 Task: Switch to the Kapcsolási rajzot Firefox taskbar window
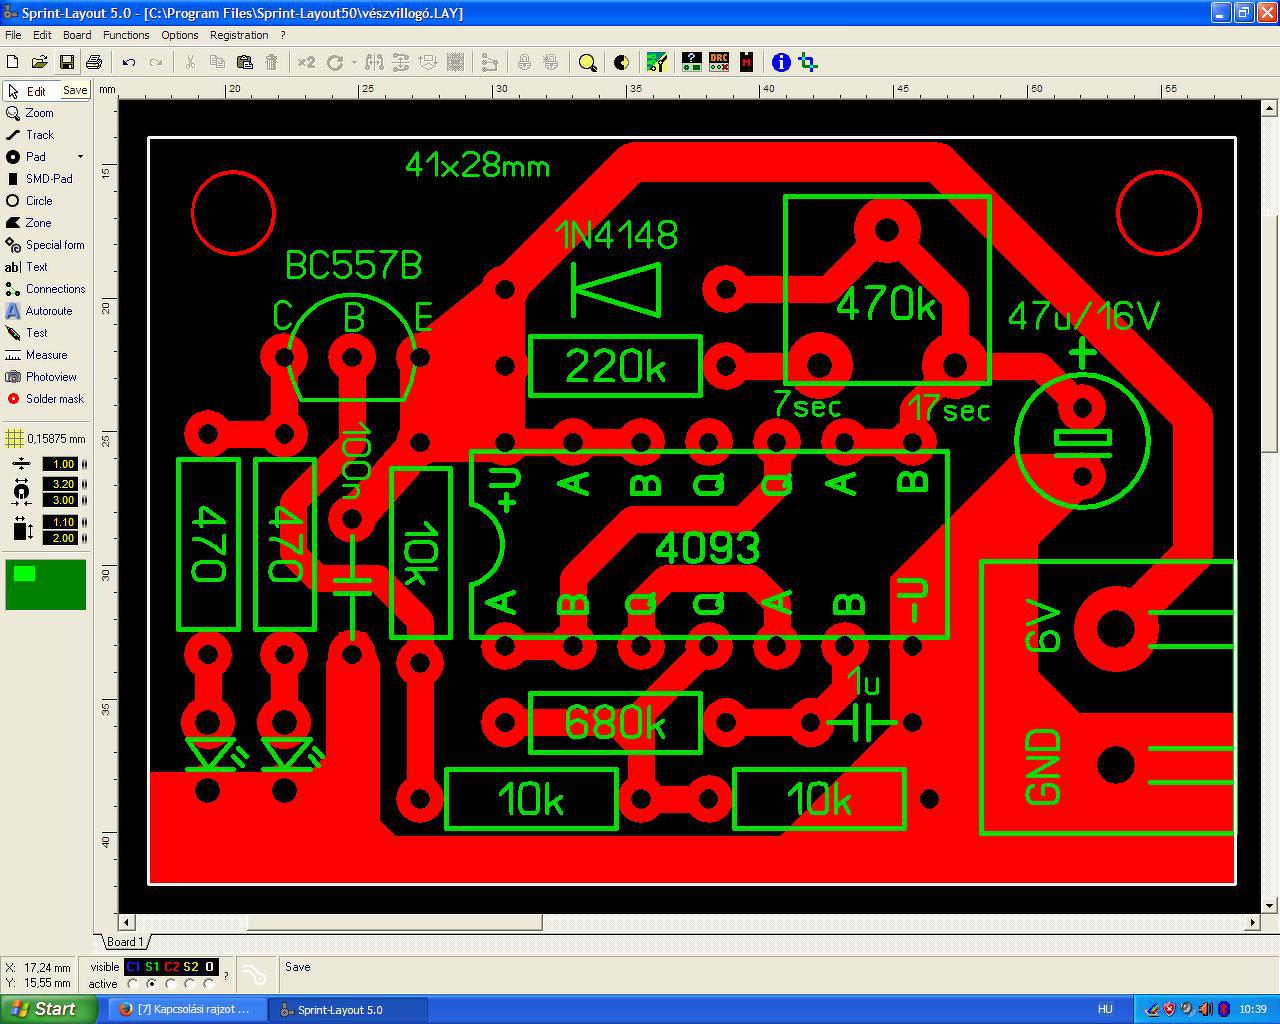186,1009
